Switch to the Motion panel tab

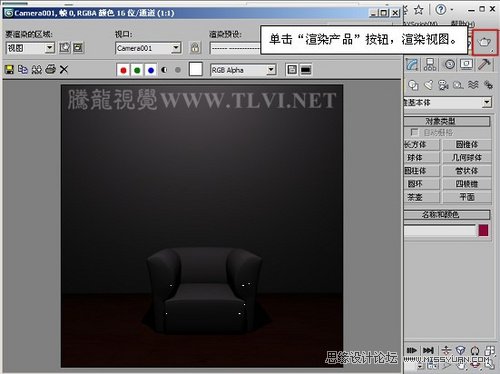coord(449,64)
